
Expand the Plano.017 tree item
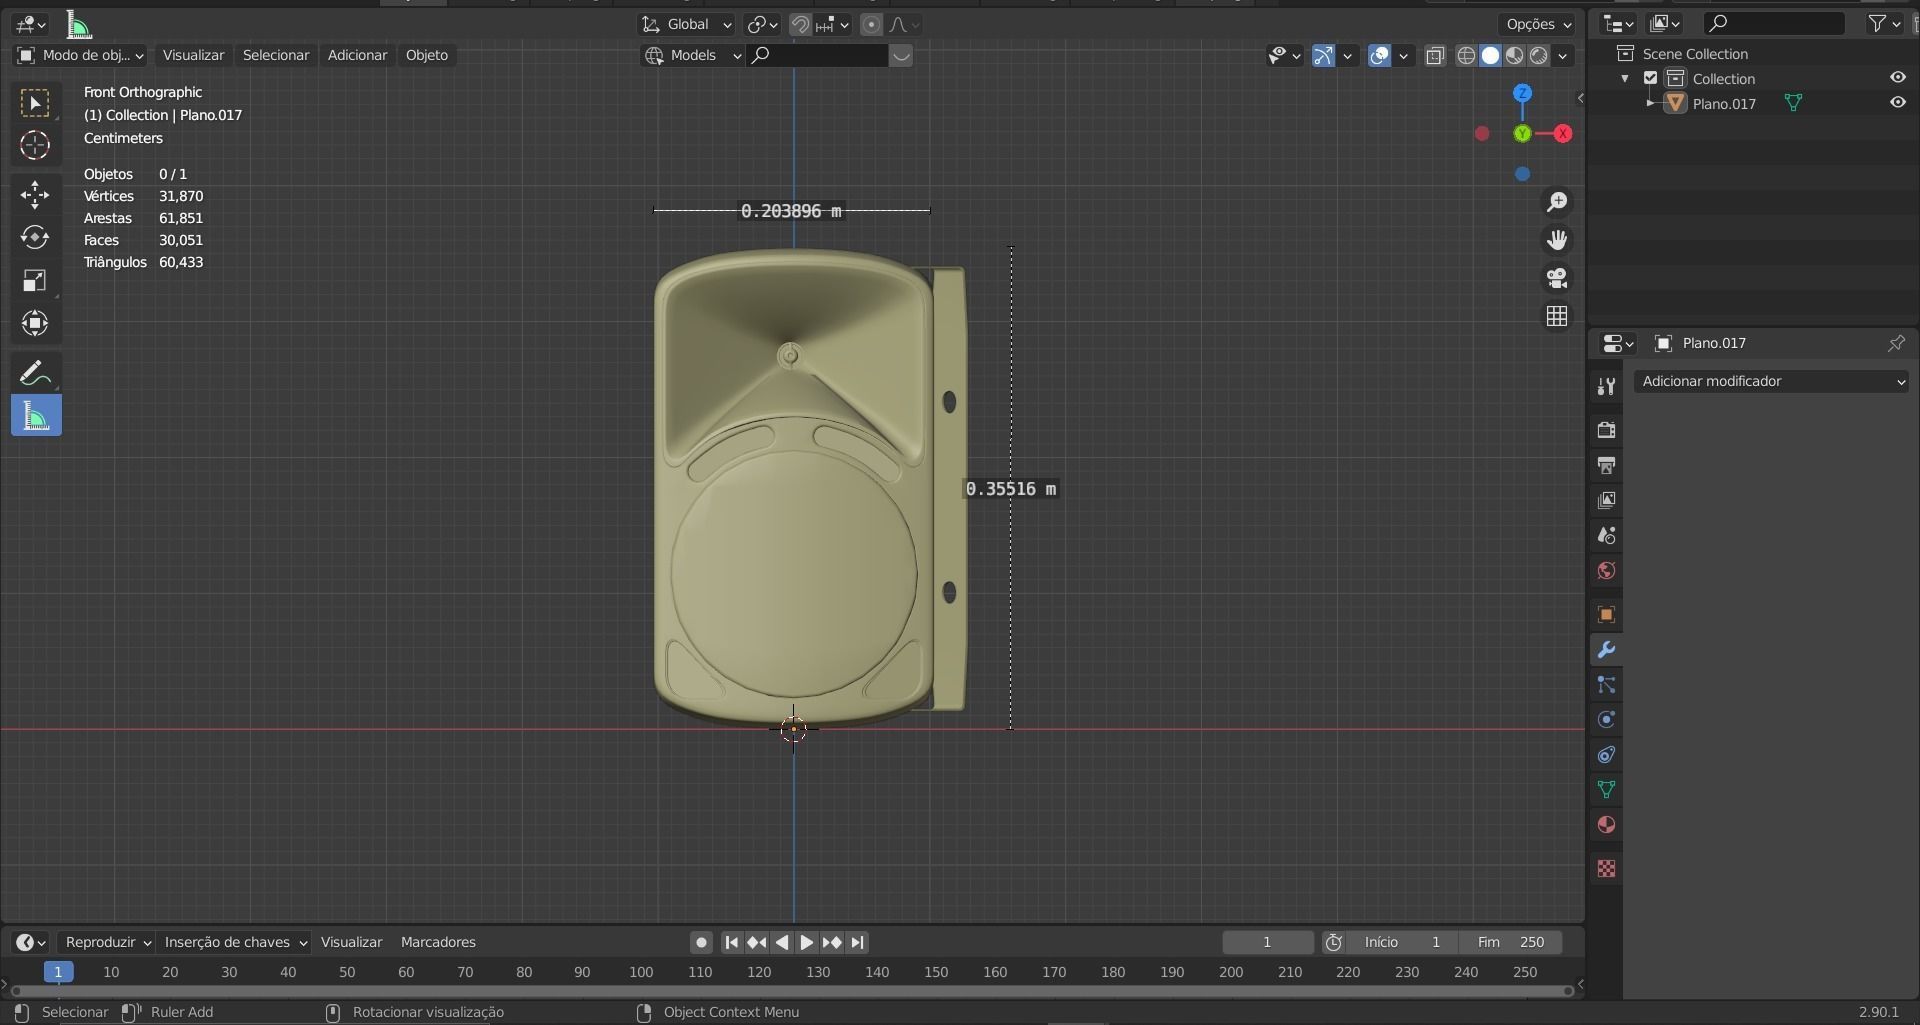click(x=1650, y=103)
